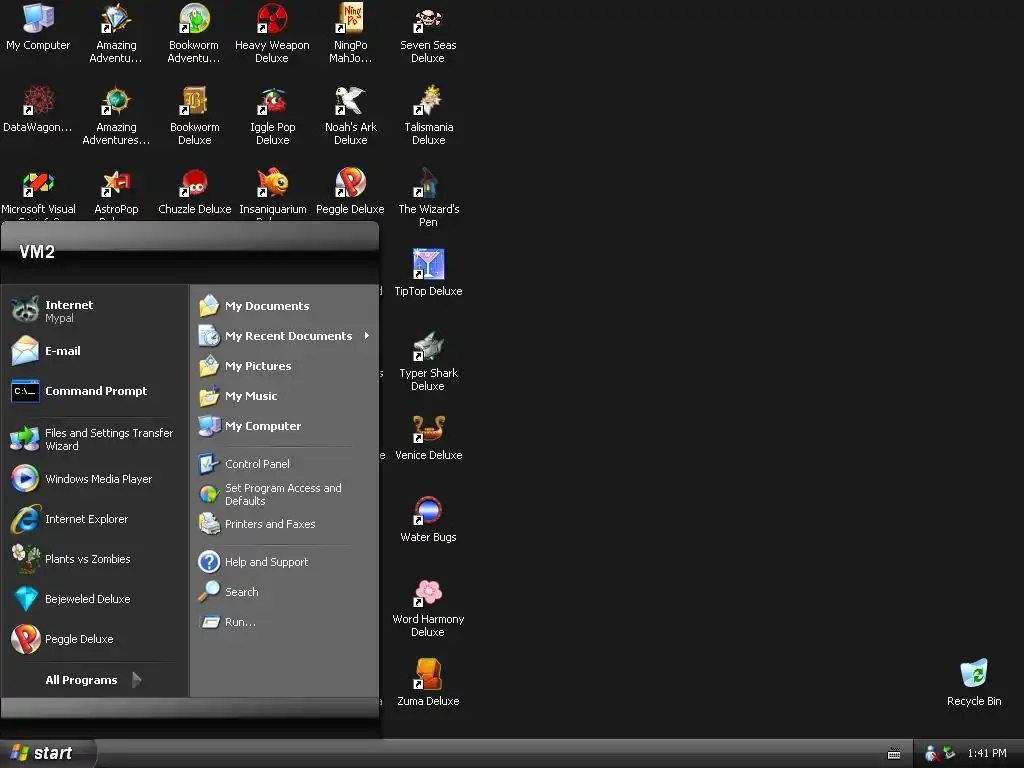
Task: Open My Computer from the Start menu
Action: [285, 426]
